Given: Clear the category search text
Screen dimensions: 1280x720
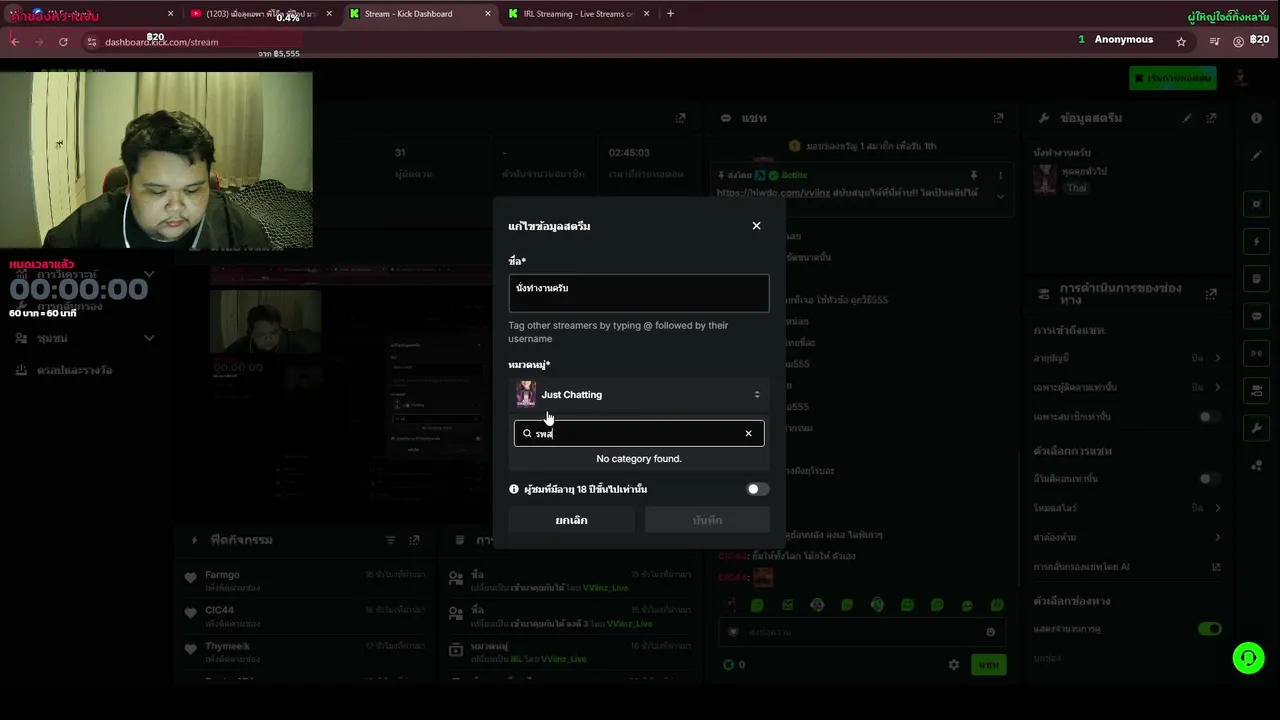Looking at the screenshot, I should click(x=748, y=433).
